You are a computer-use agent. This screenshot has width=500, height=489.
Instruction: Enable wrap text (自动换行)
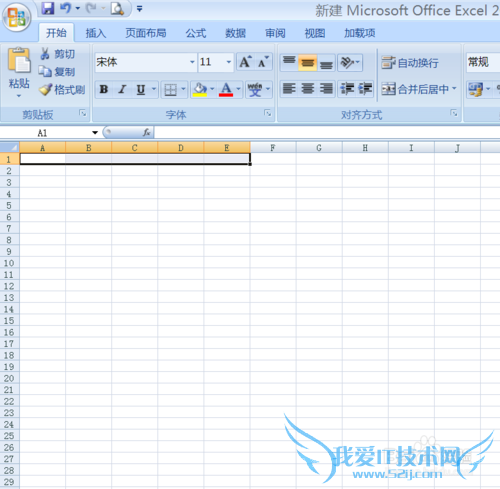pos(410,63)
